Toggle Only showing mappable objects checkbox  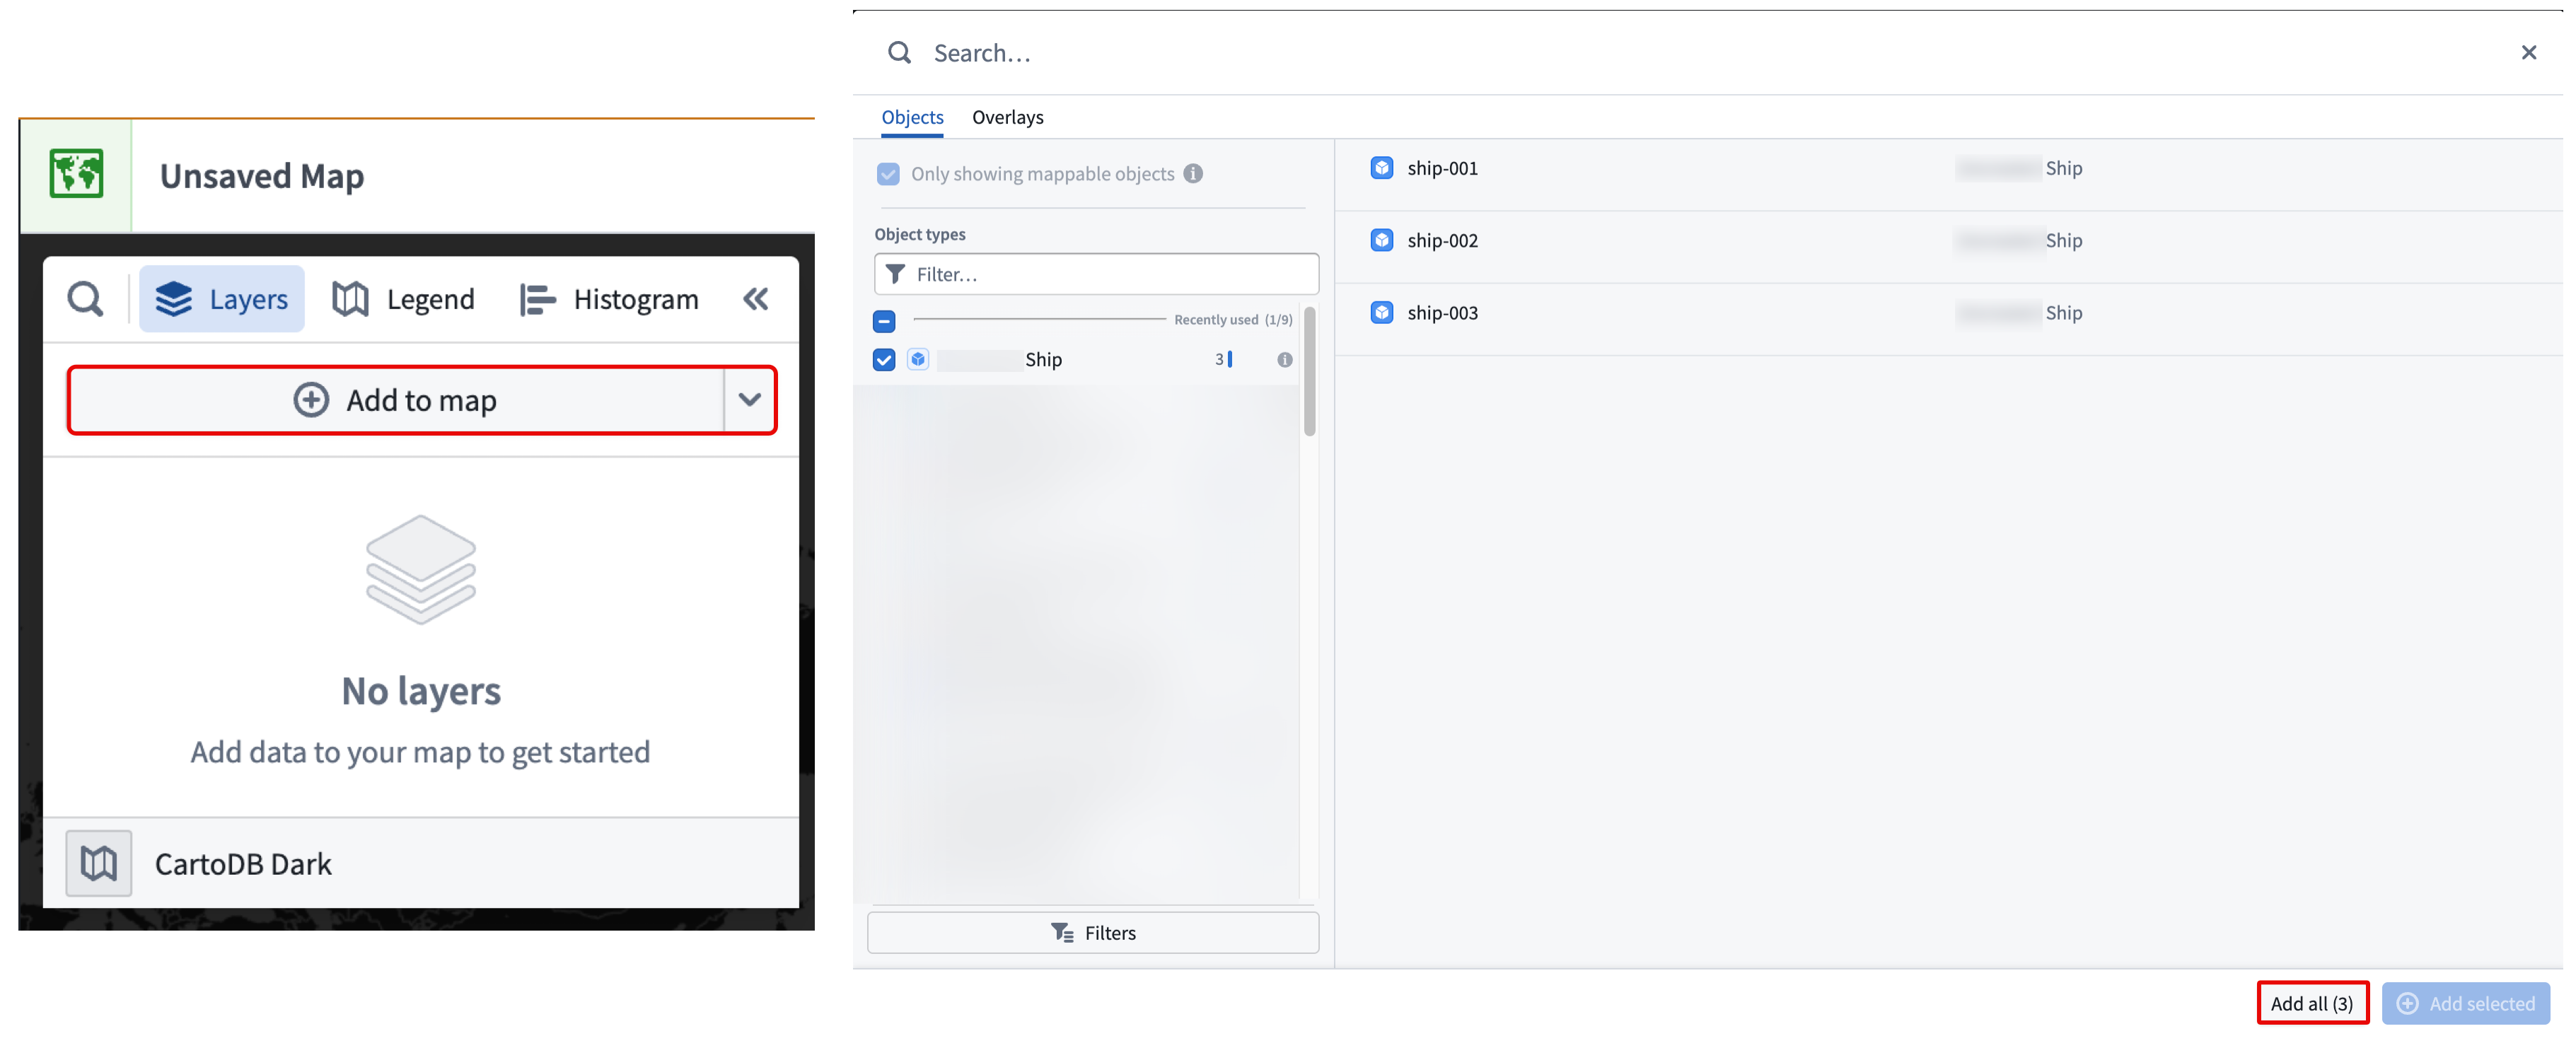click(888, 174)
